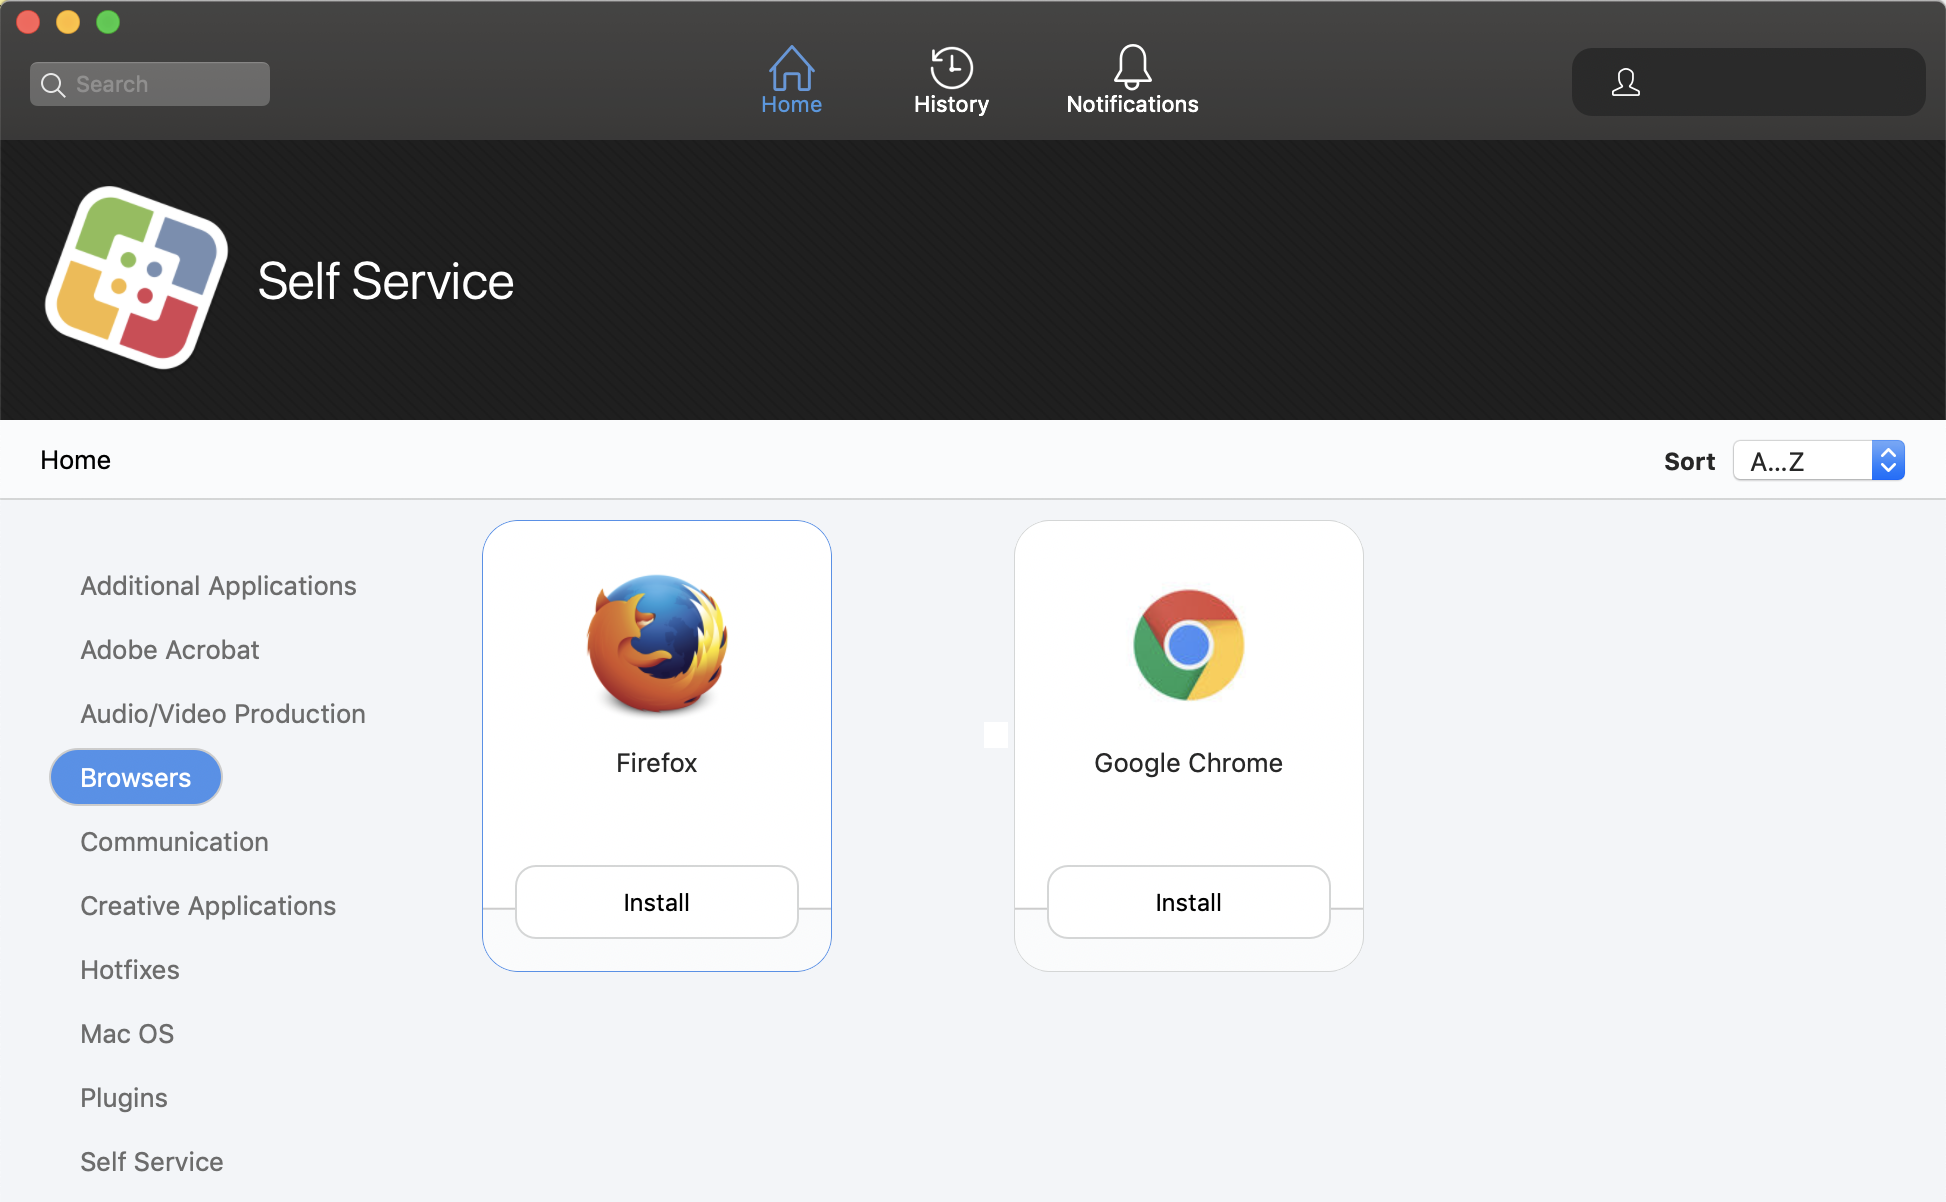Viewport: 1946px width, 1202px height.
Task: Maximize window using green button
Action: (x=108, y=22)
